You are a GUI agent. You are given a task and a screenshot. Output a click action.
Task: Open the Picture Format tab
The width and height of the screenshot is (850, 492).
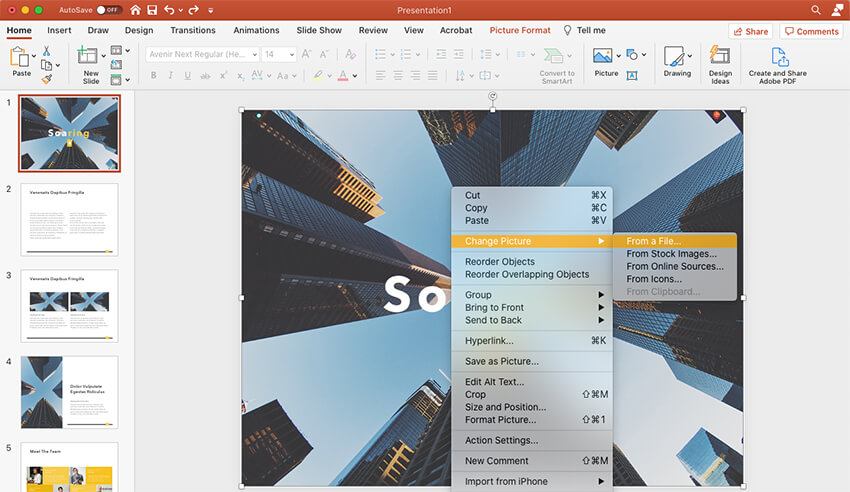tap(520, 30)
